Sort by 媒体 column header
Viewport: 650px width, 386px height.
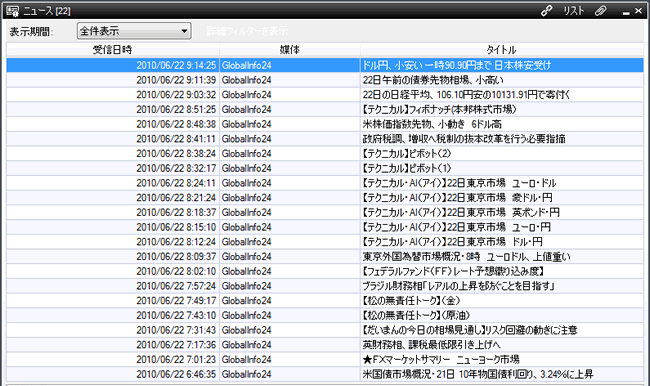point(290,50)
